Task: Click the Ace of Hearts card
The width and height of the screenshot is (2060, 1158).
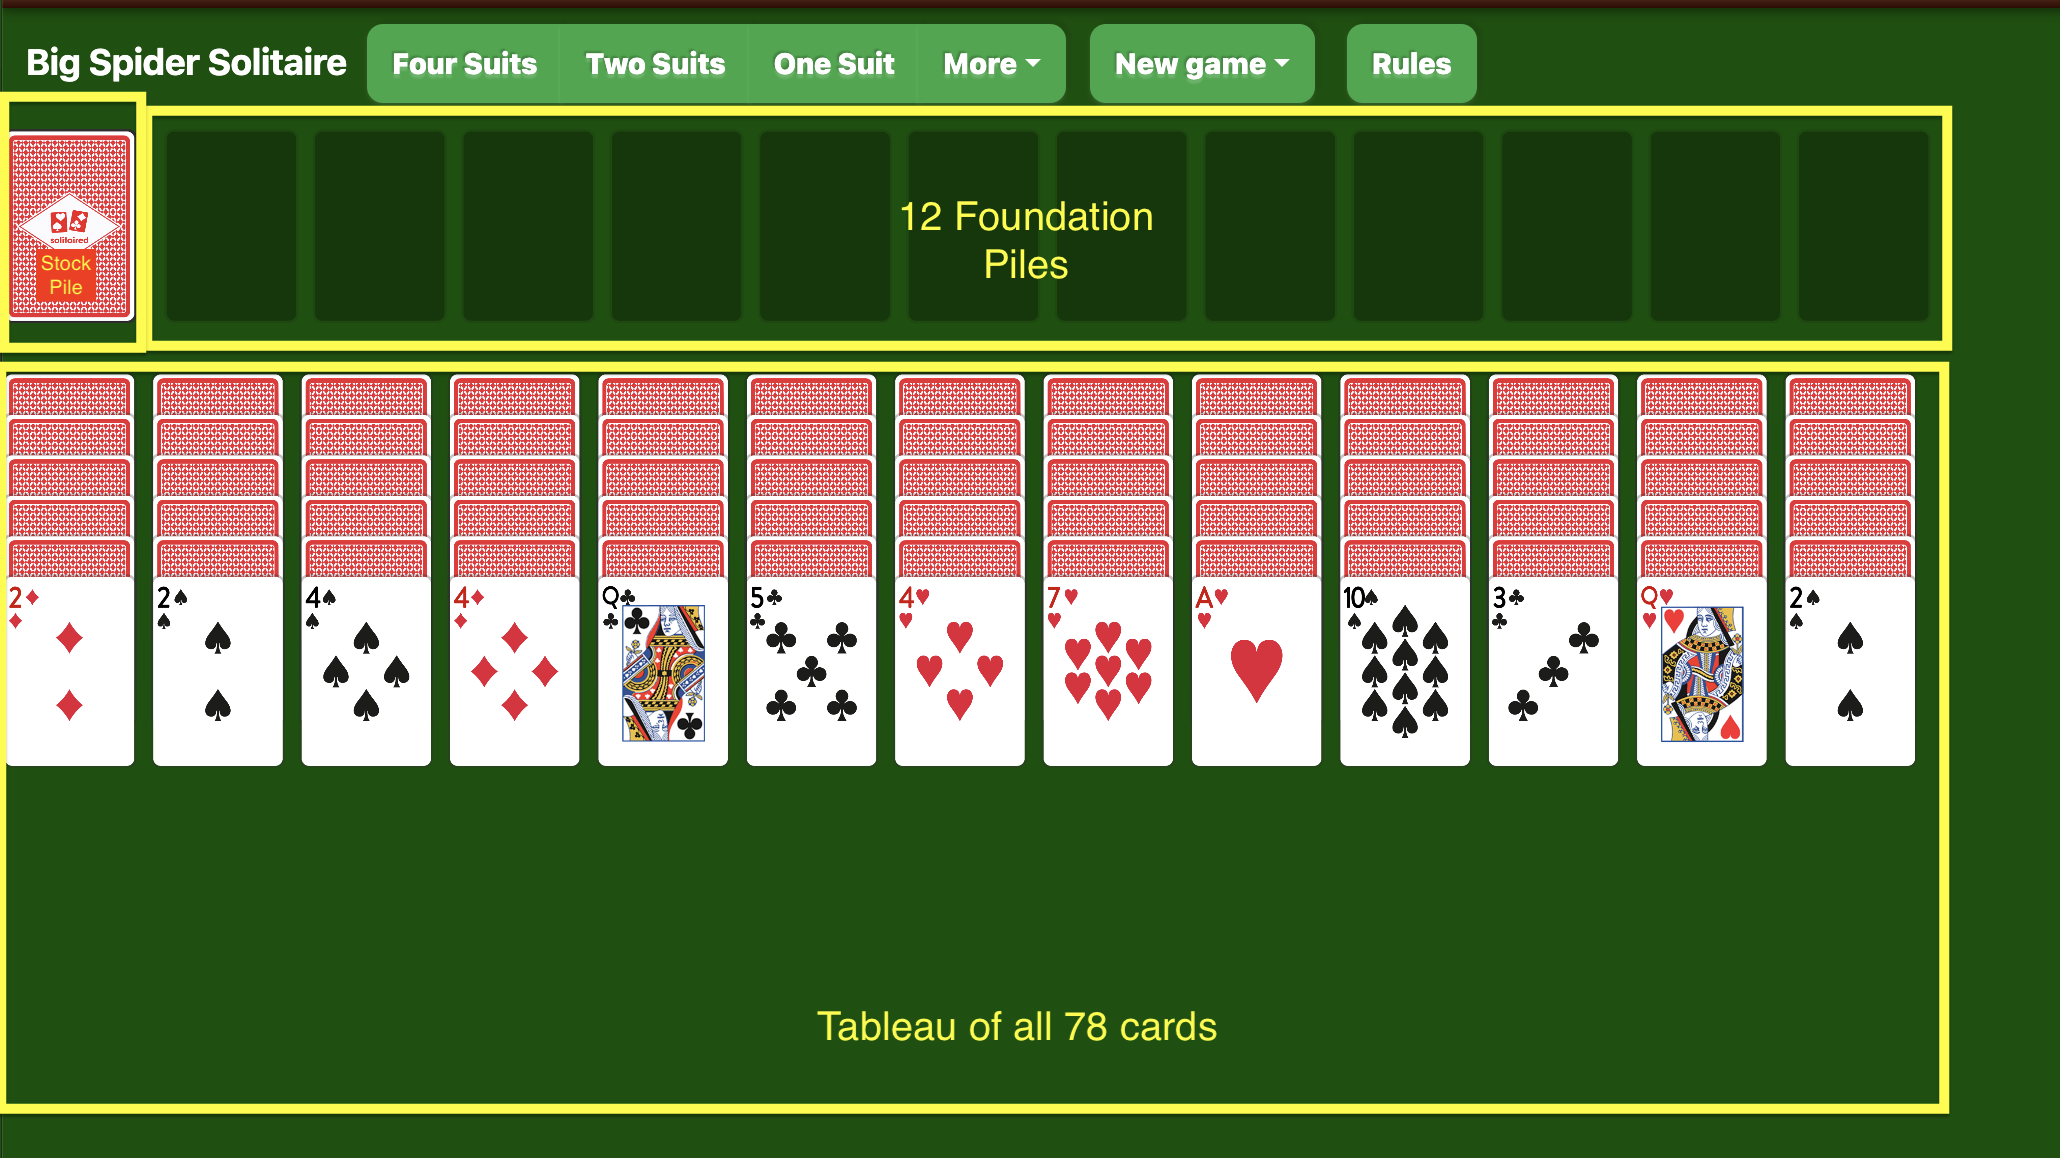Action: pyautogui.click(x=1252, y=665)
